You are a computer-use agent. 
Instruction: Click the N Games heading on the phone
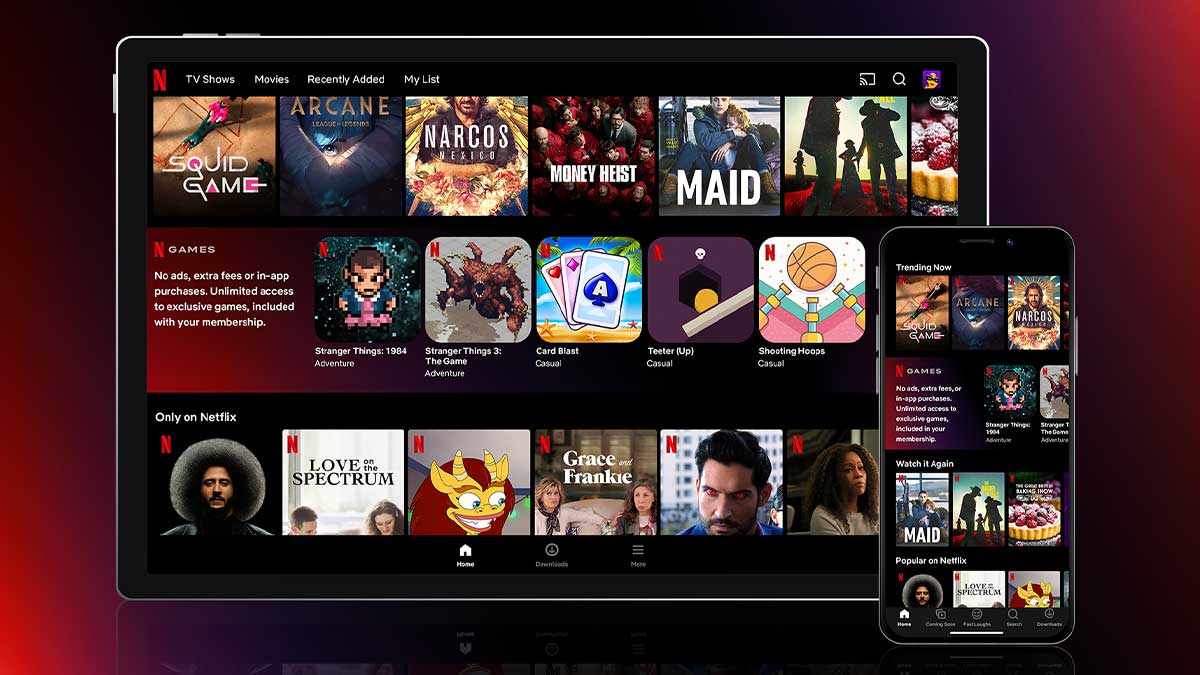[919, 371]
